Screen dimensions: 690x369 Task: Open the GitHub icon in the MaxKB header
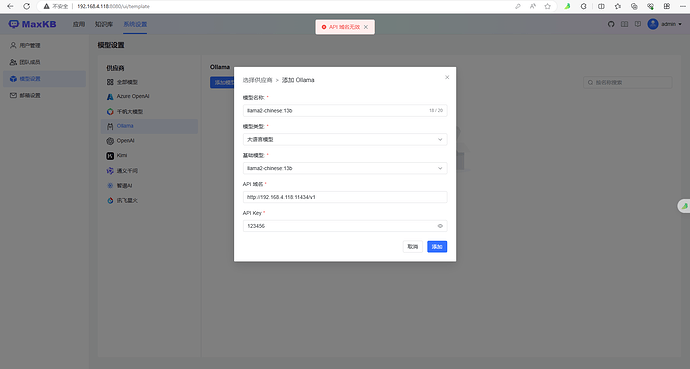click(x=611, y=24)
